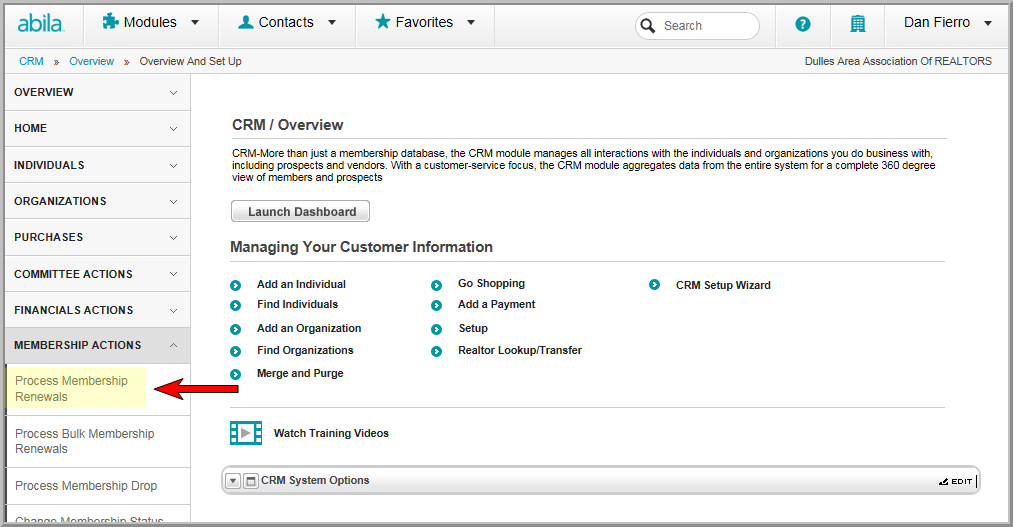Image resolution: width=1013 pixels, height=527 pixels.
Task: Select Process Membership Drop
Action: click(86, 486)
